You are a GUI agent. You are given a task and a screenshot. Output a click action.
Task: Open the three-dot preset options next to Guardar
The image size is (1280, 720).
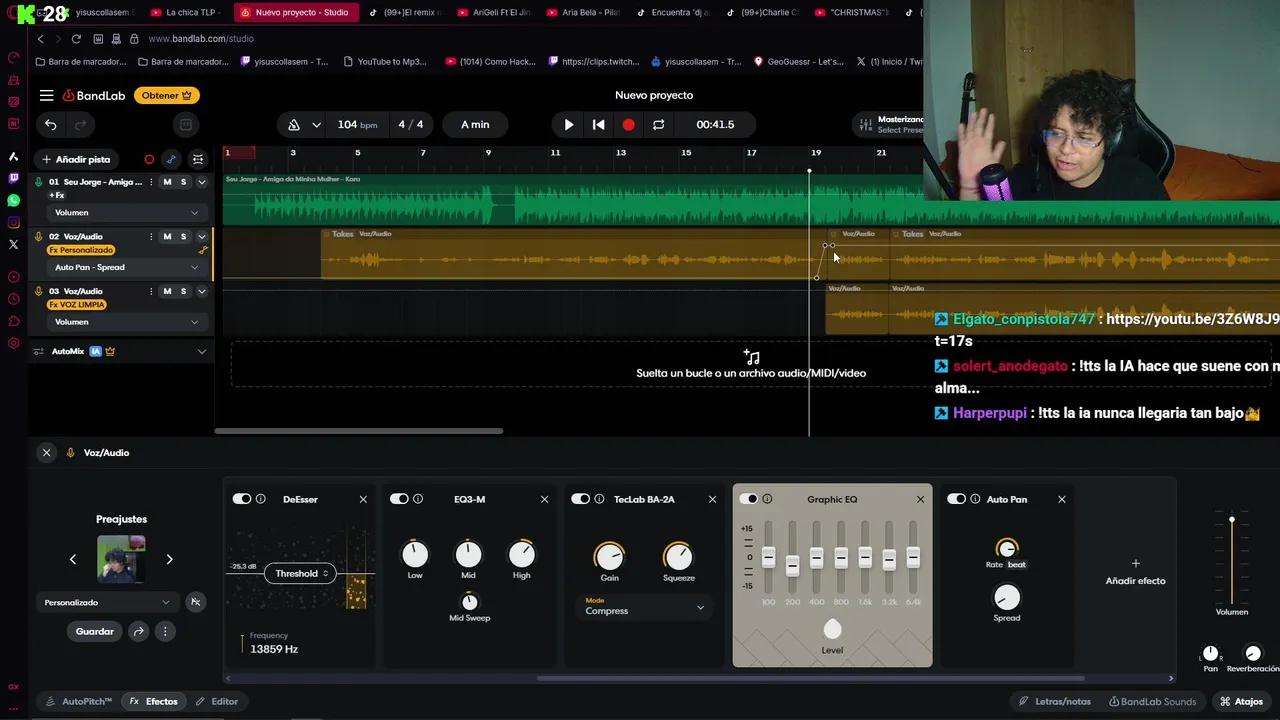click(165, 631)
